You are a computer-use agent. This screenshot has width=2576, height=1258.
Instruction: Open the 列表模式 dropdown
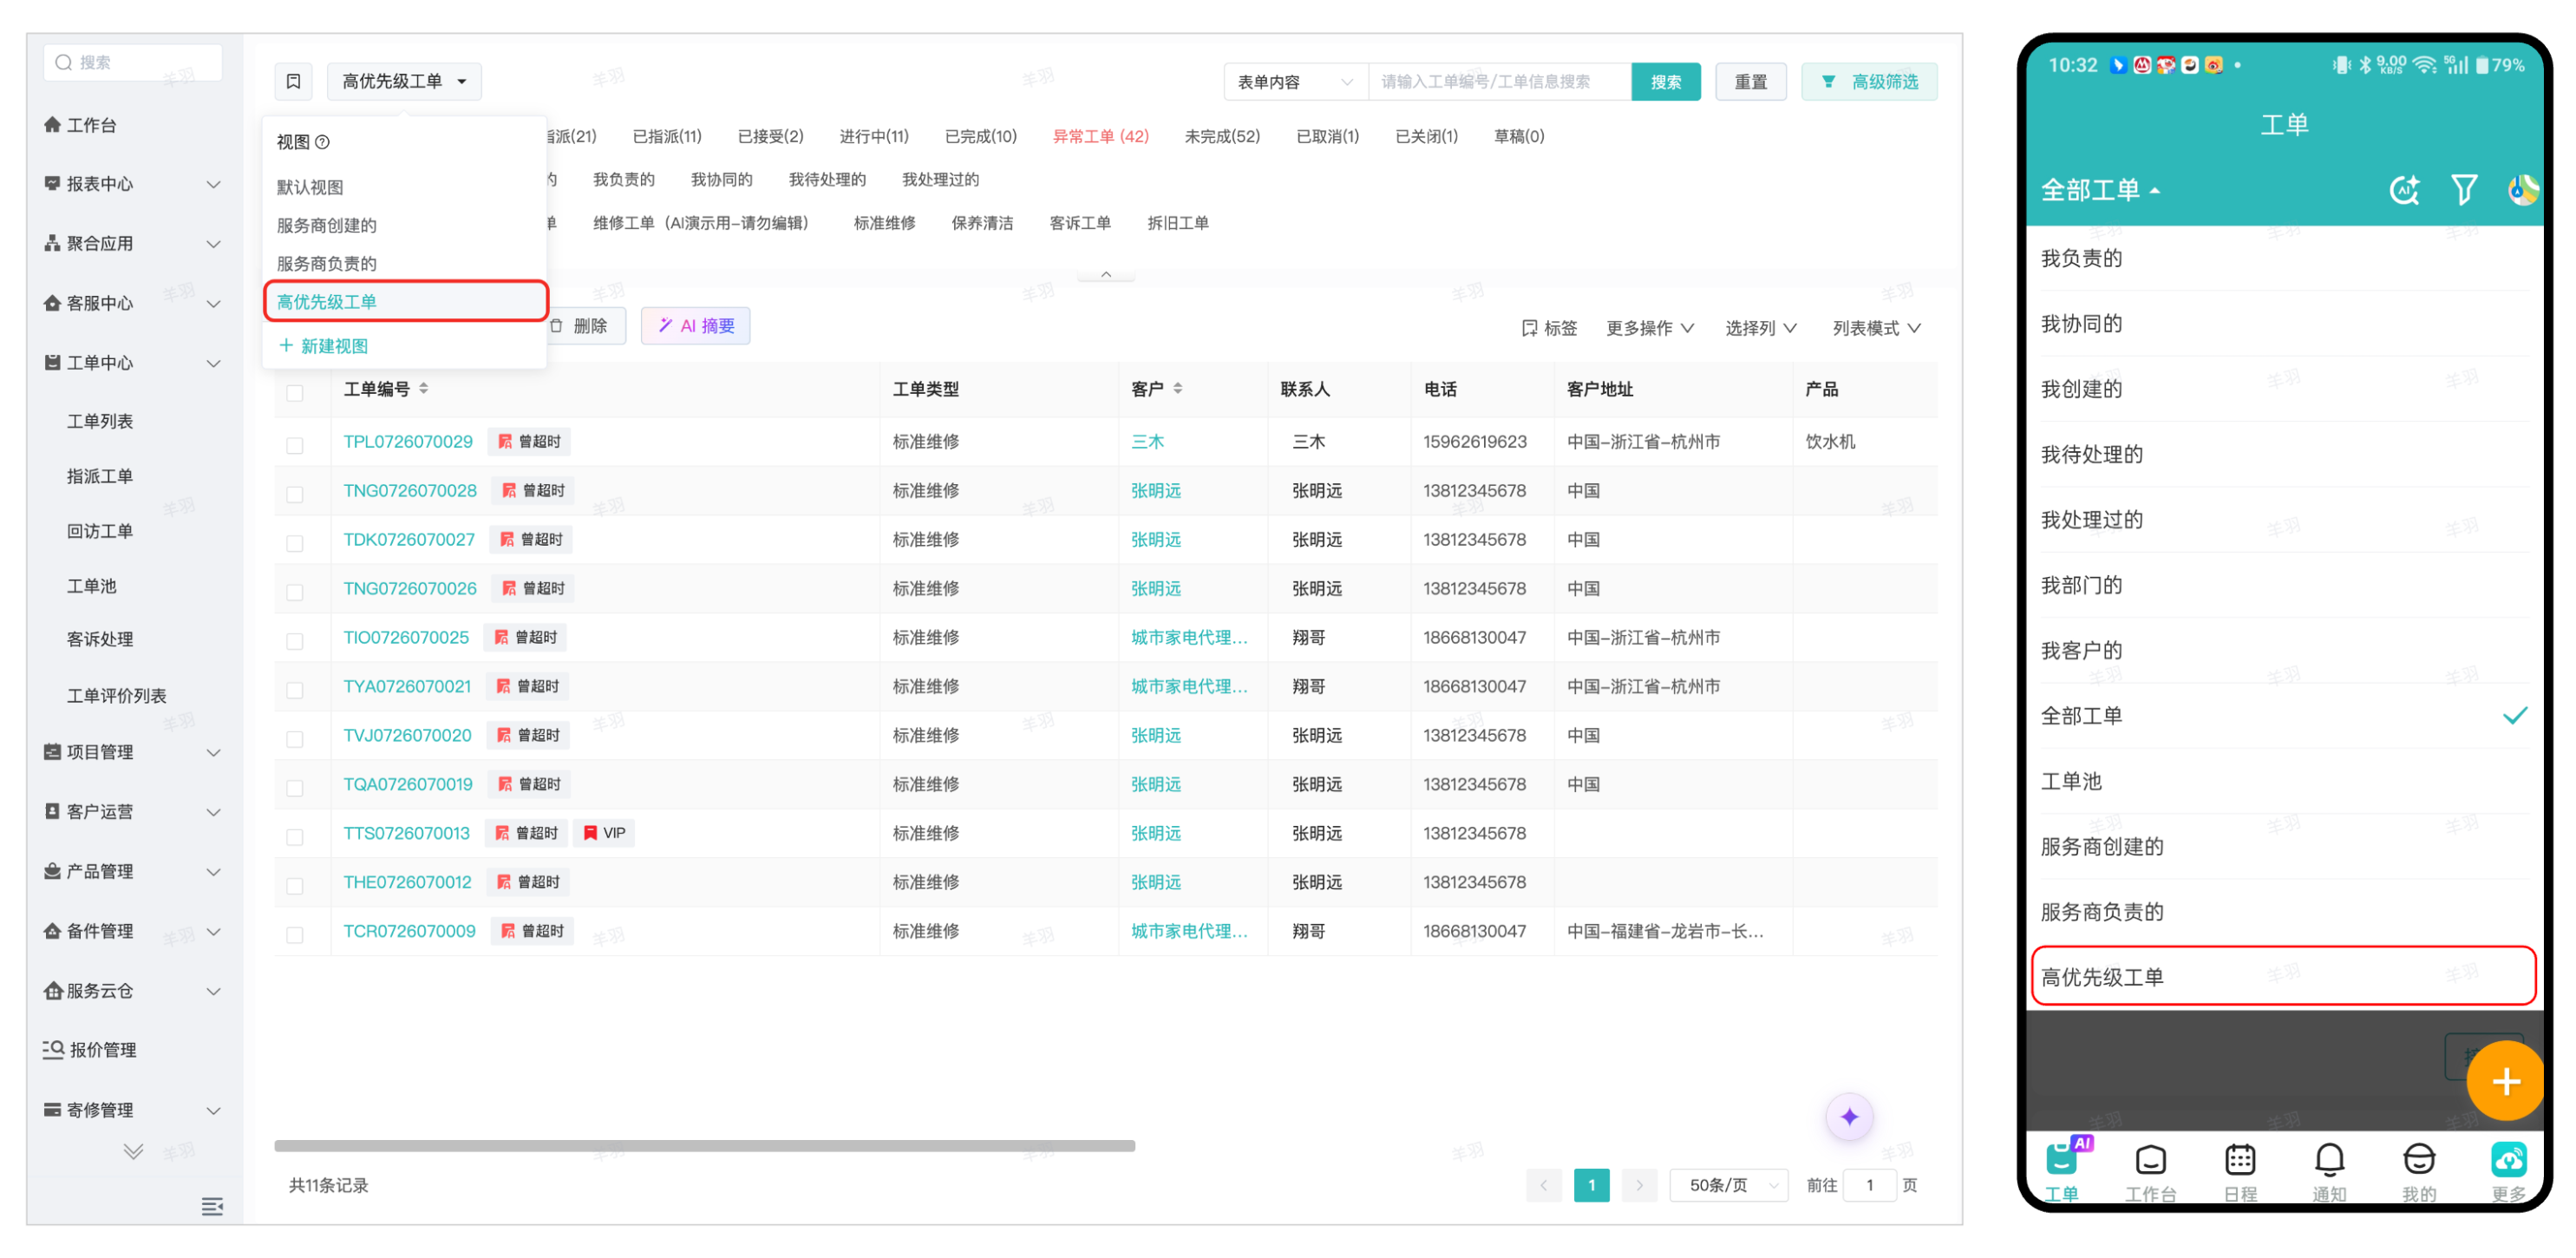[1876, 328]
